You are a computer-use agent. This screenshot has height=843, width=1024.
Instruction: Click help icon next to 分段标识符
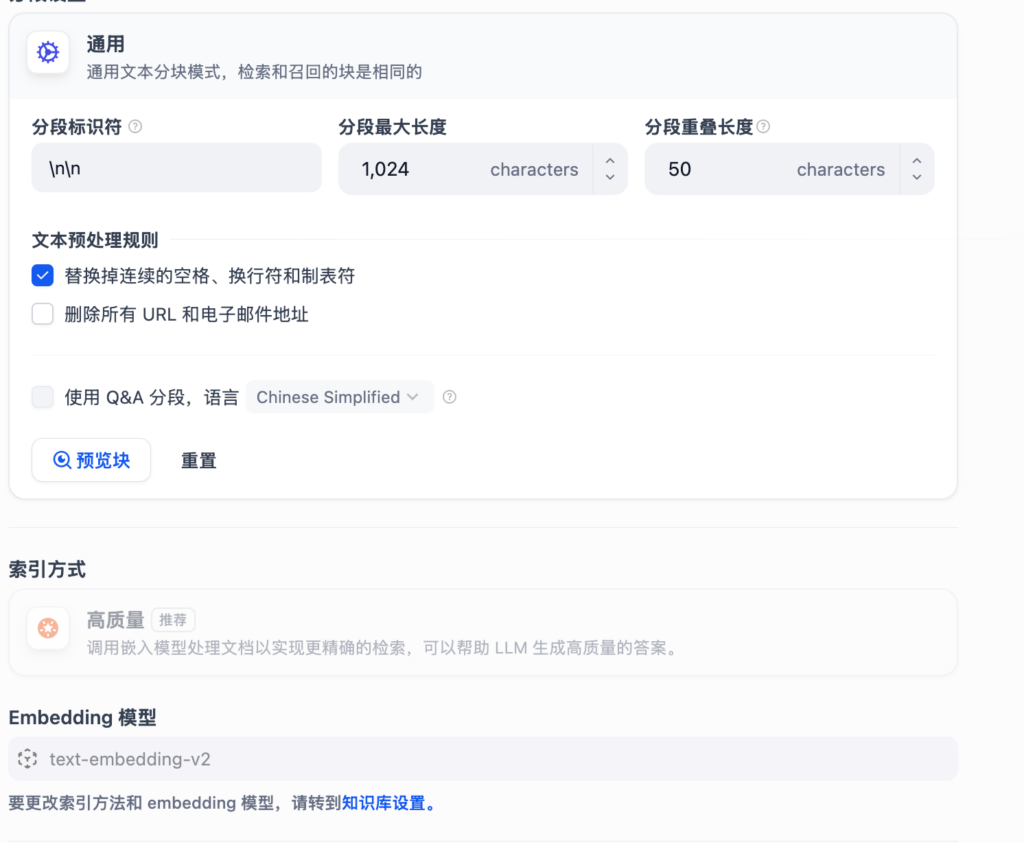[x=135, y=126]
